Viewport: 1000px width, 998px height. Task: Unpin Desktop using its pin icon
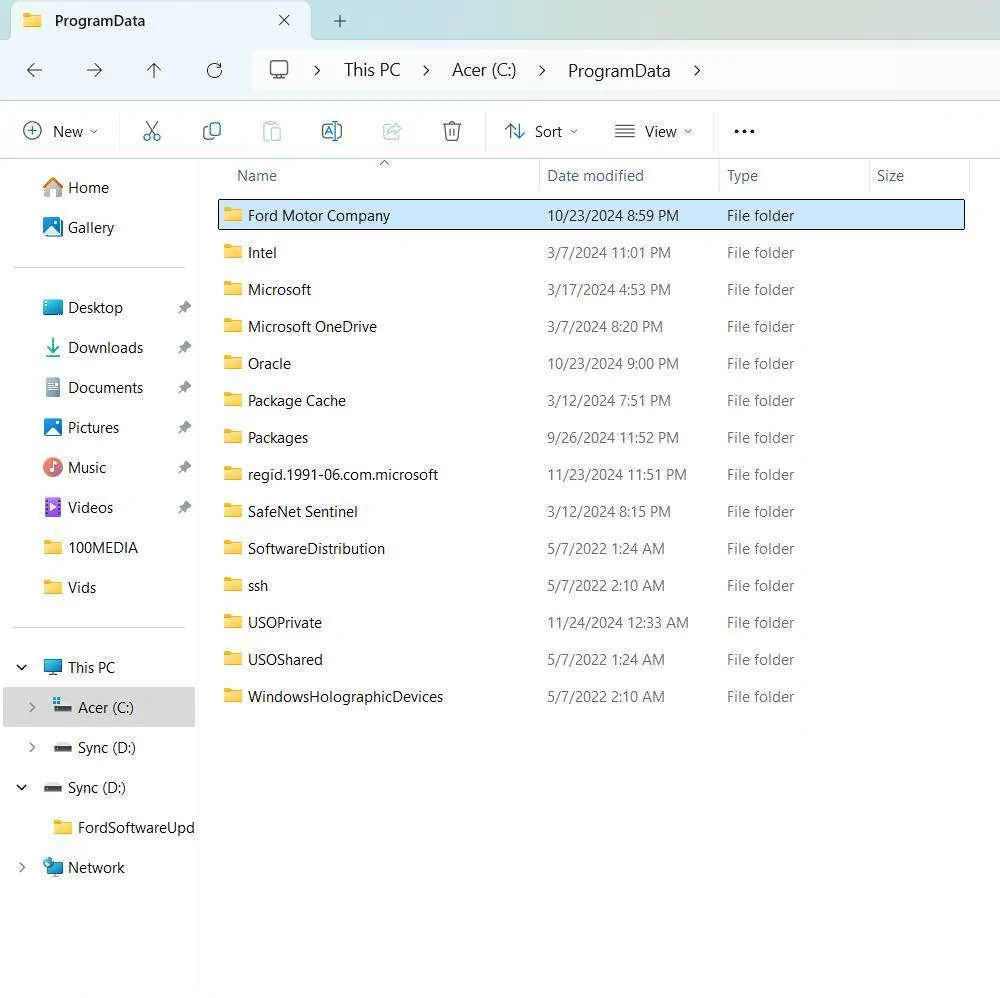[184, 307]
